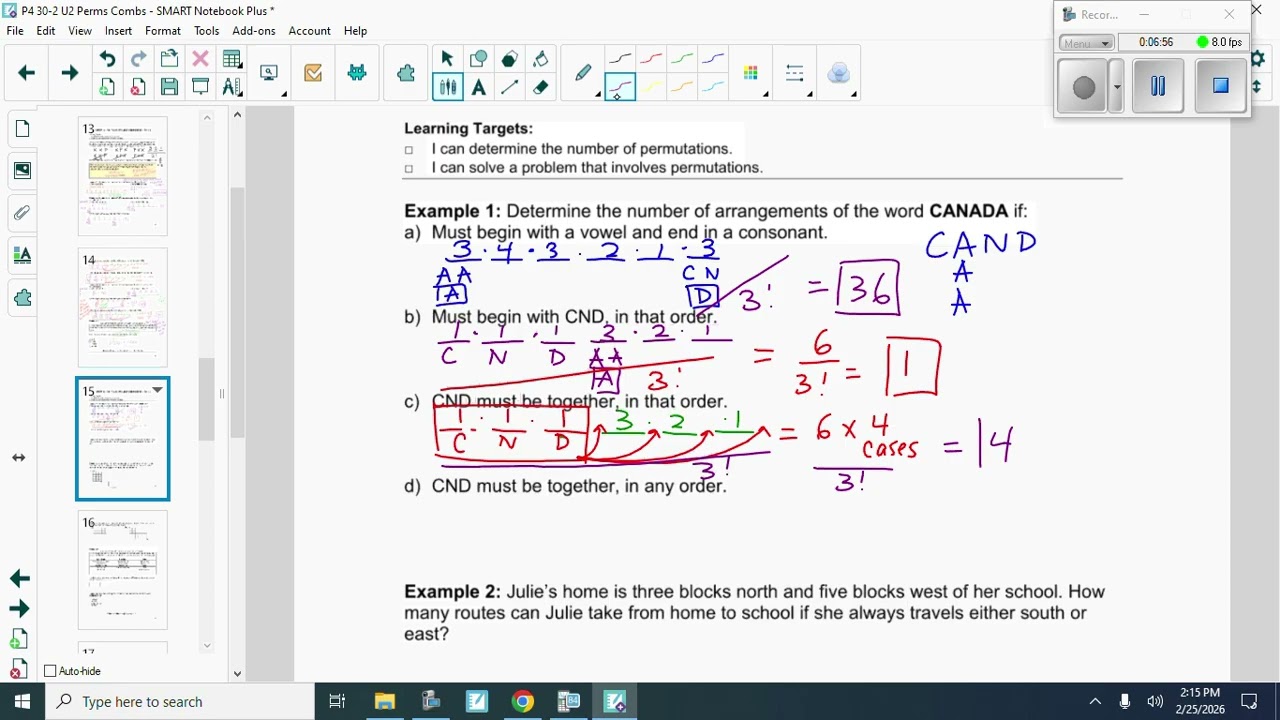
Task: Select the Pens tool
Action: pyautogui.click(x=447, y=87)
